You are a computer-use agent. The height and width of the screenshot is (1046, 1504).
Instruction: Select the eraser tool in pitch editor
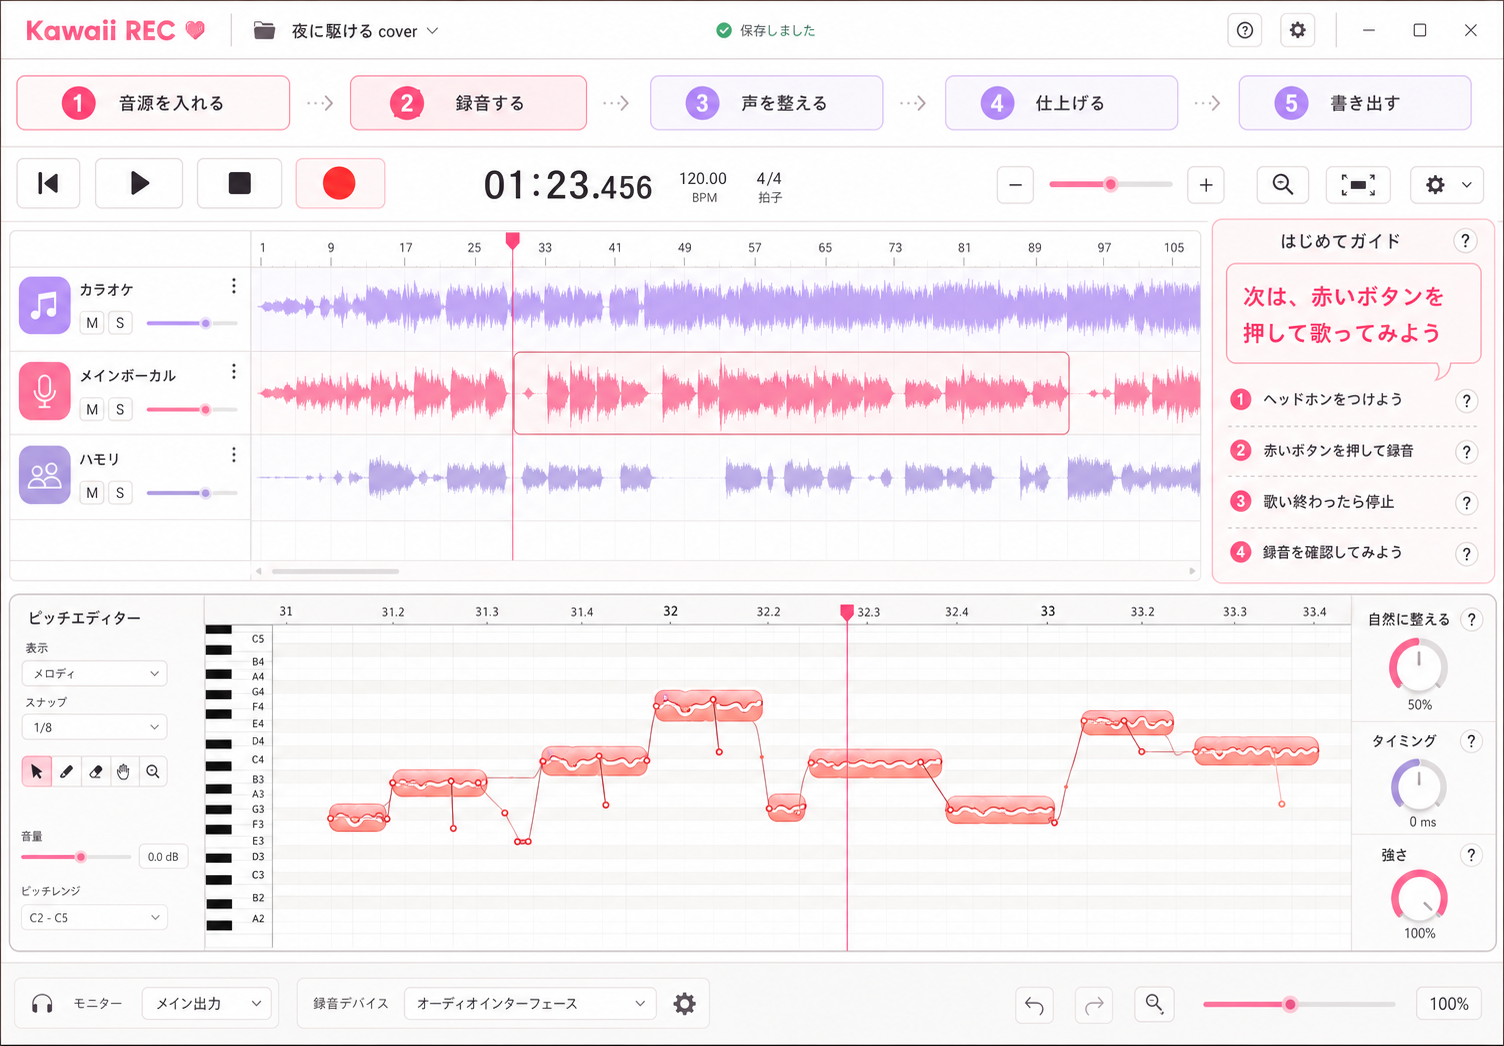pos(95,772)
